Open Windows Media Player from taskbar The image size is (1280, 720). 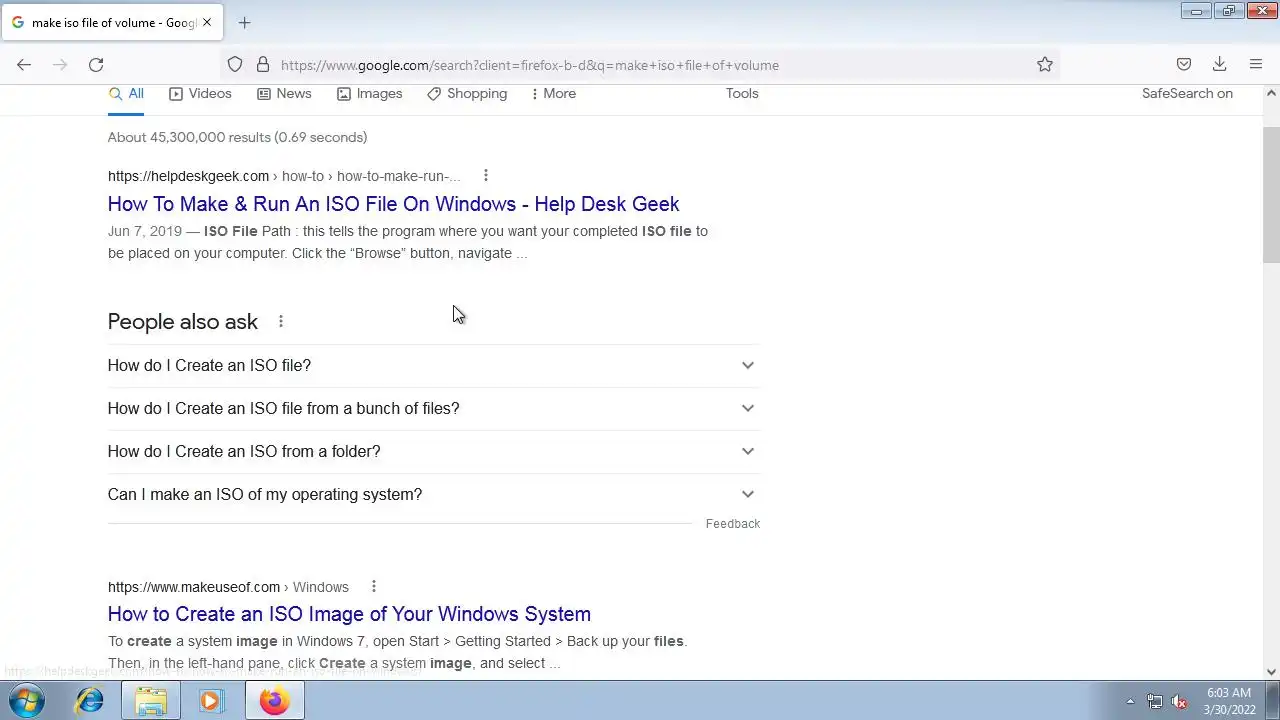(x=210, y=701)
